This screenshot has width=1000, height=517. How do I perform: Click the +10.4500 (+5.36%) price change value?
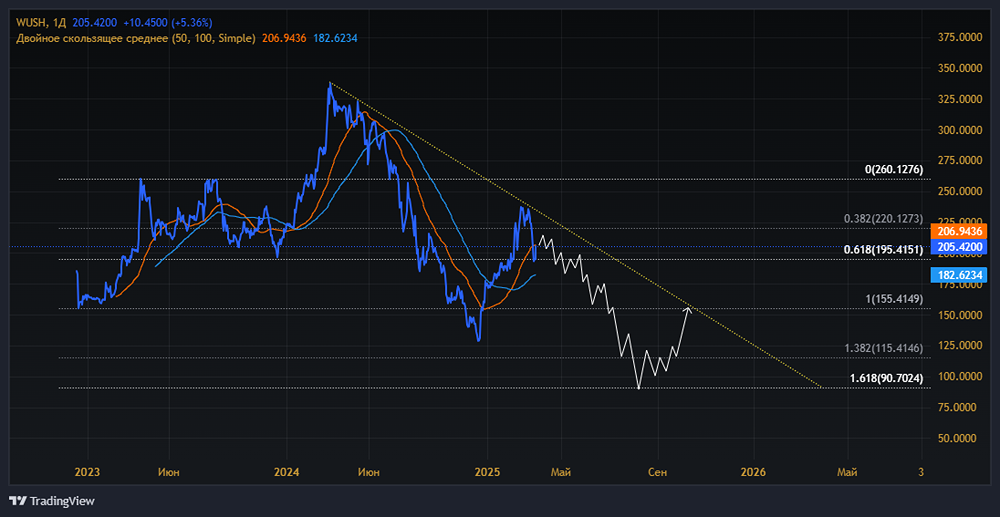[x=166, y=21]
